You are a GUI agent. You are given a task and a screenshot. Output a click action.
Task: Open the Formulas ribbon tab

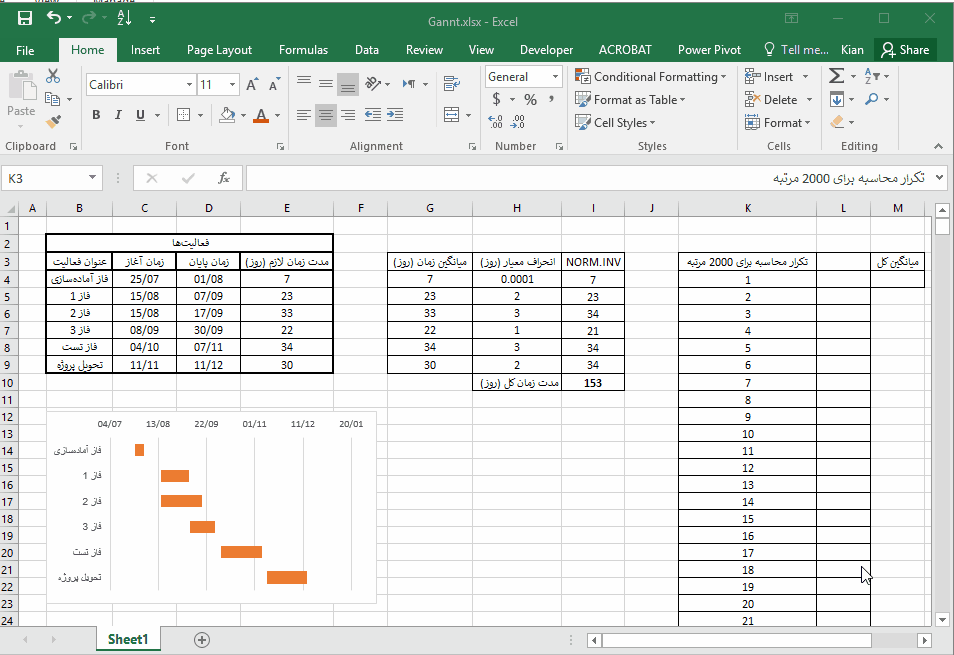tap(303, 50)
